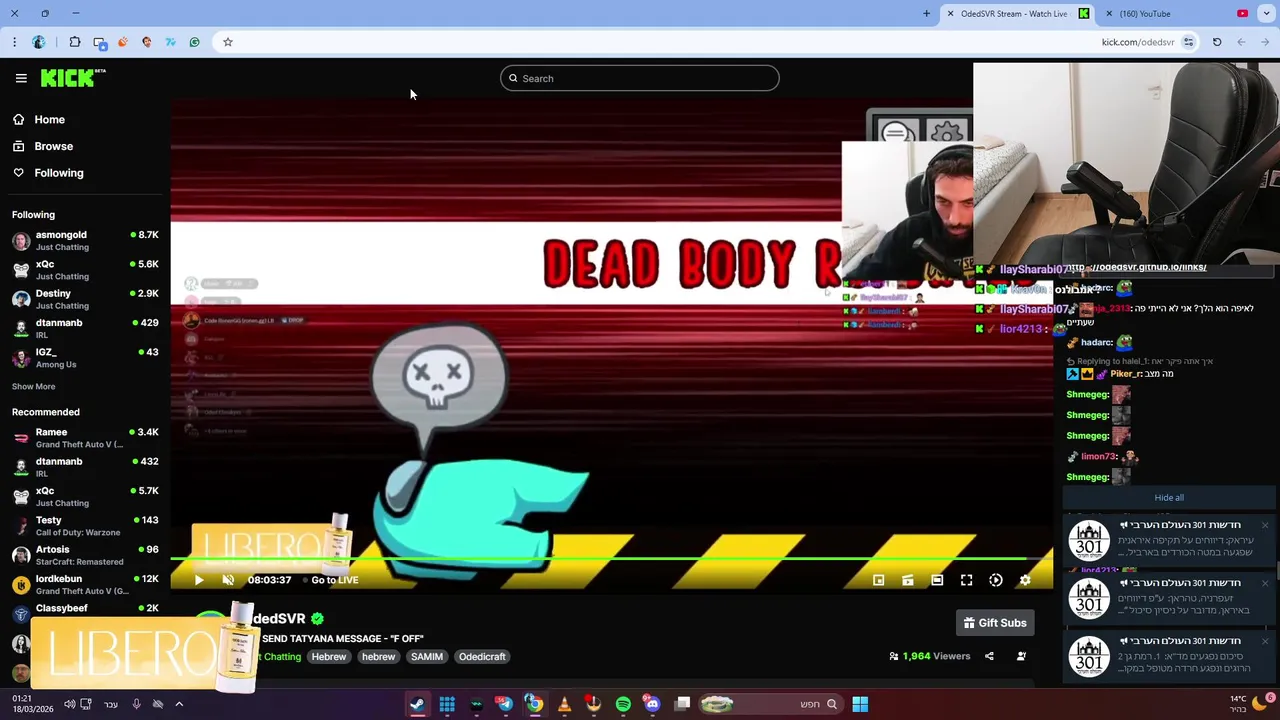This screenshot has height=720, width=1280.
Task: Open VLC from the taskbar
Action: [564, 704]
